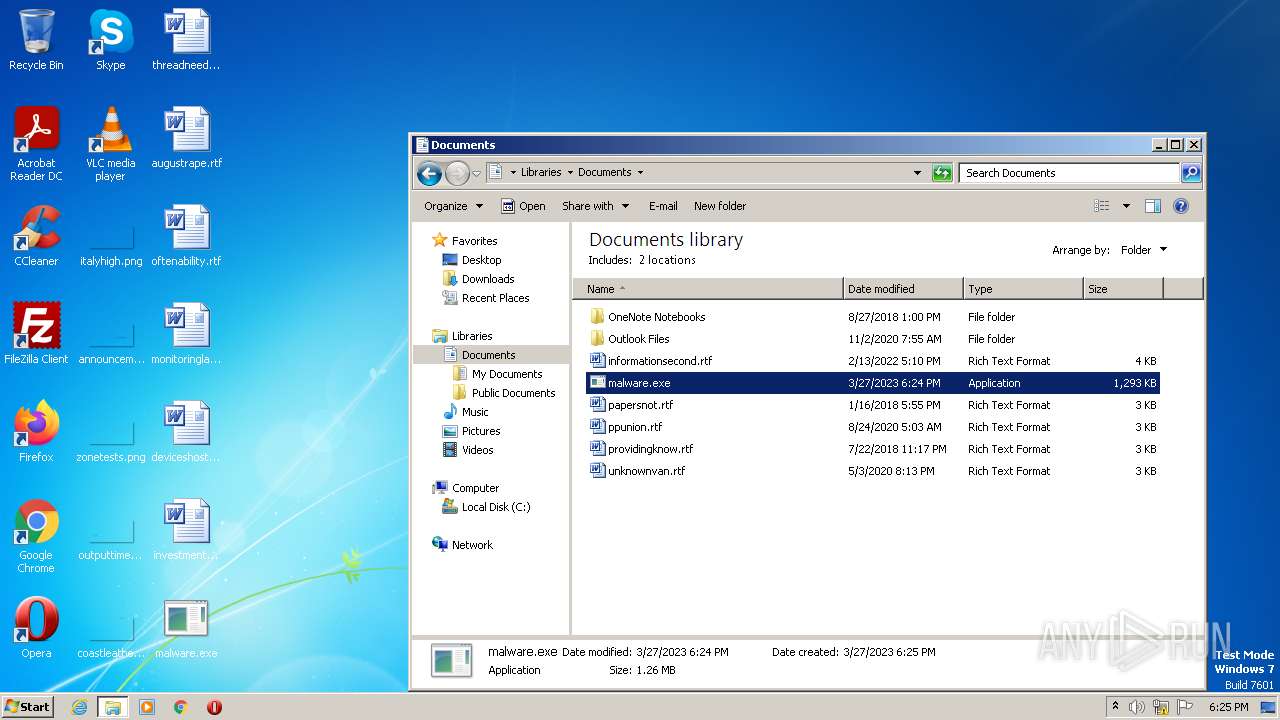Click the Explorer Back arrow button
Image resolution: width=1280 pixels, height=720 pixels.
[430, 173]
